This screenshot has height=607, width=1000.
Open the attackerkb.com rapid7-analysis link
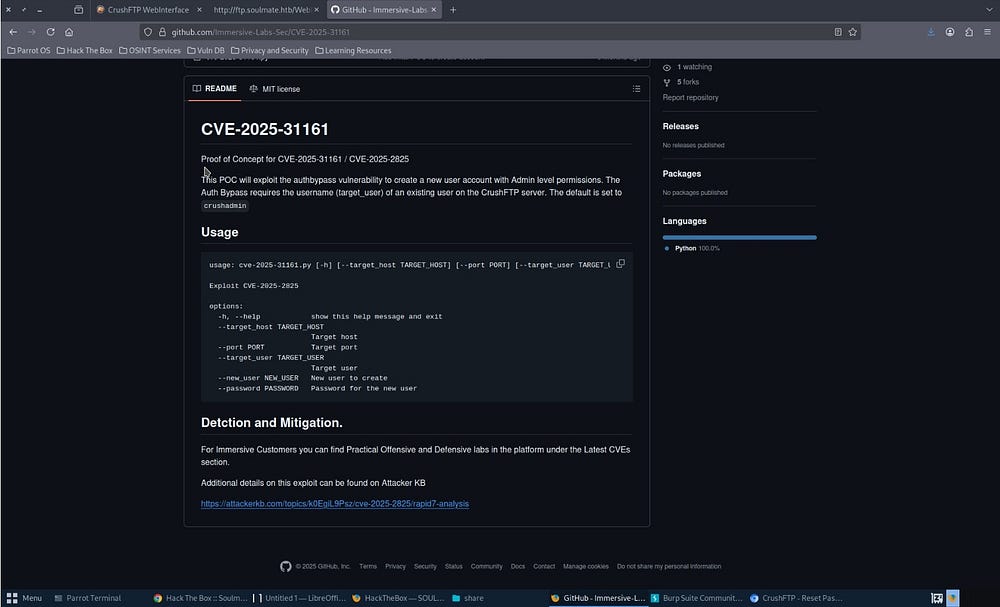click(335, 504)
